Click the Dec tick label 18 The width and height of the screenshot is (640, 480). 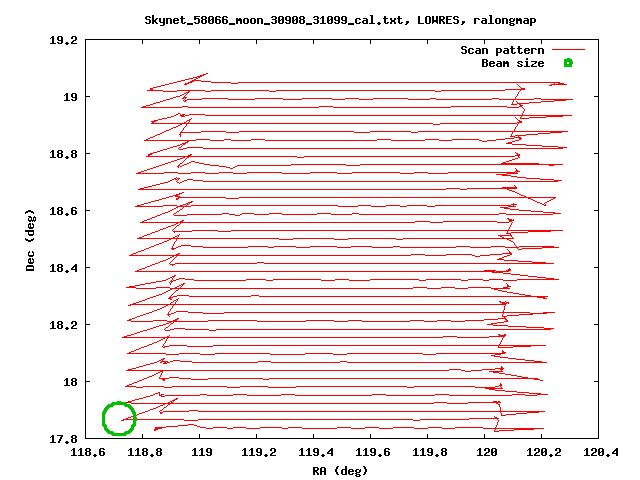click(70, 382)
